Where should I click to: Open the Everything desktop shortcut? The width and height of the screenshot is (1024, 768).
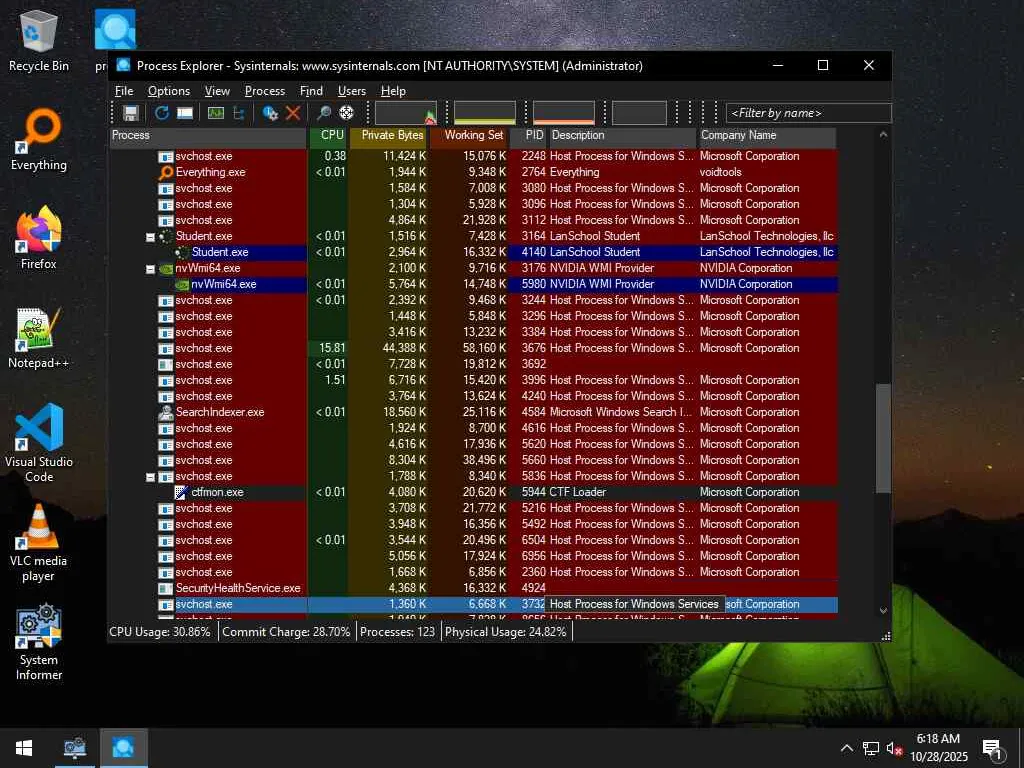(39, 140)
